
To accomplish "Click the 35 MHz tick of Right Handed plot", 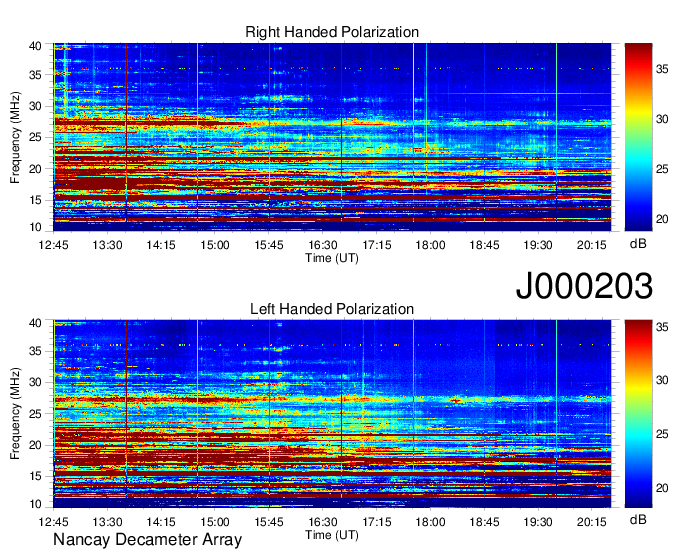I will 36,75.
